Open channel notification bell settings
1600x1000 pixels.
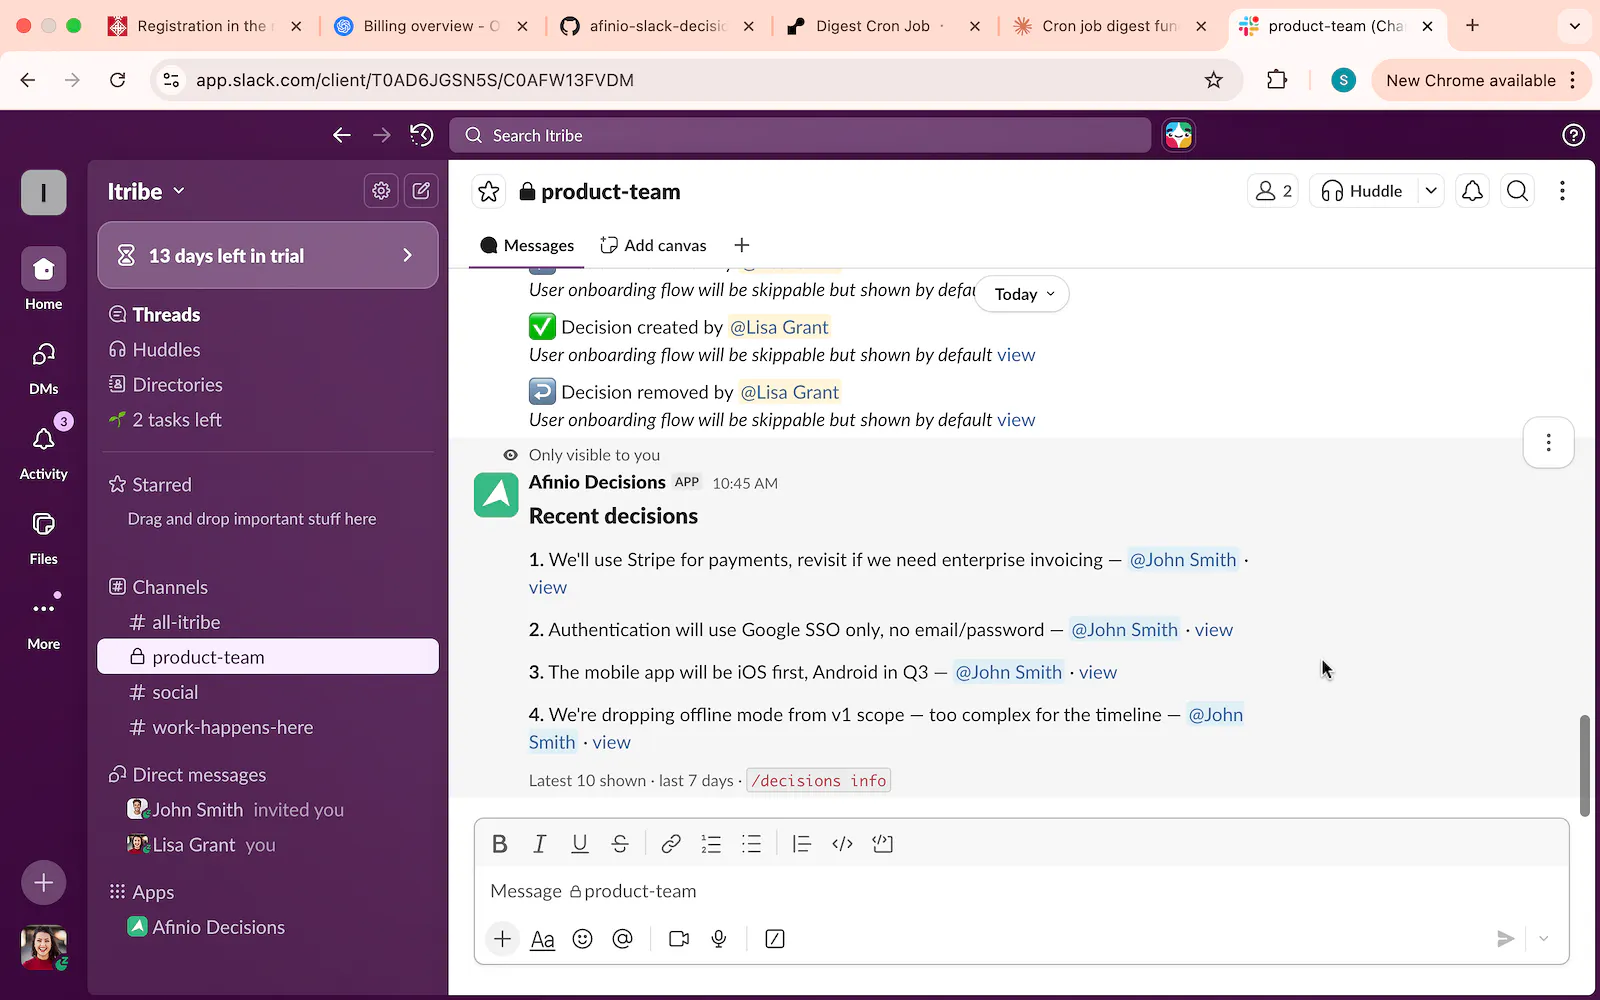(1473, 191)
